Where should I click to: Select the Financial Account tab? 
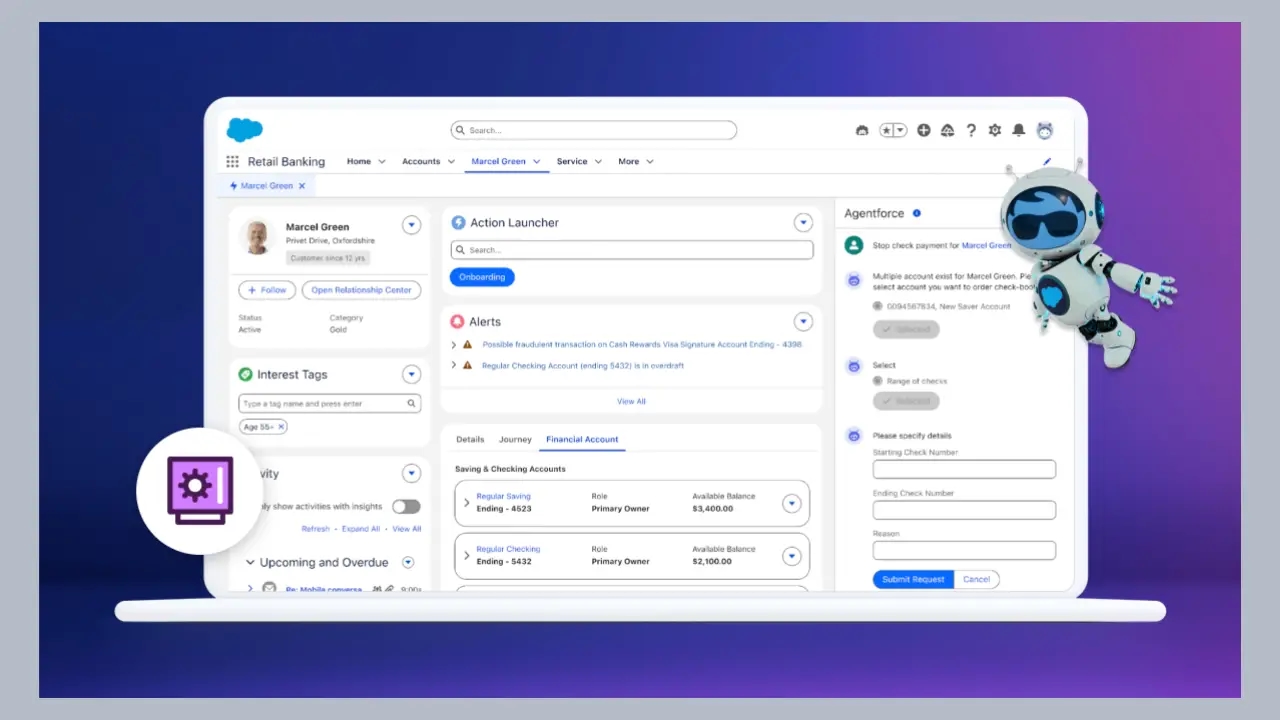click(x=582, y=439)
